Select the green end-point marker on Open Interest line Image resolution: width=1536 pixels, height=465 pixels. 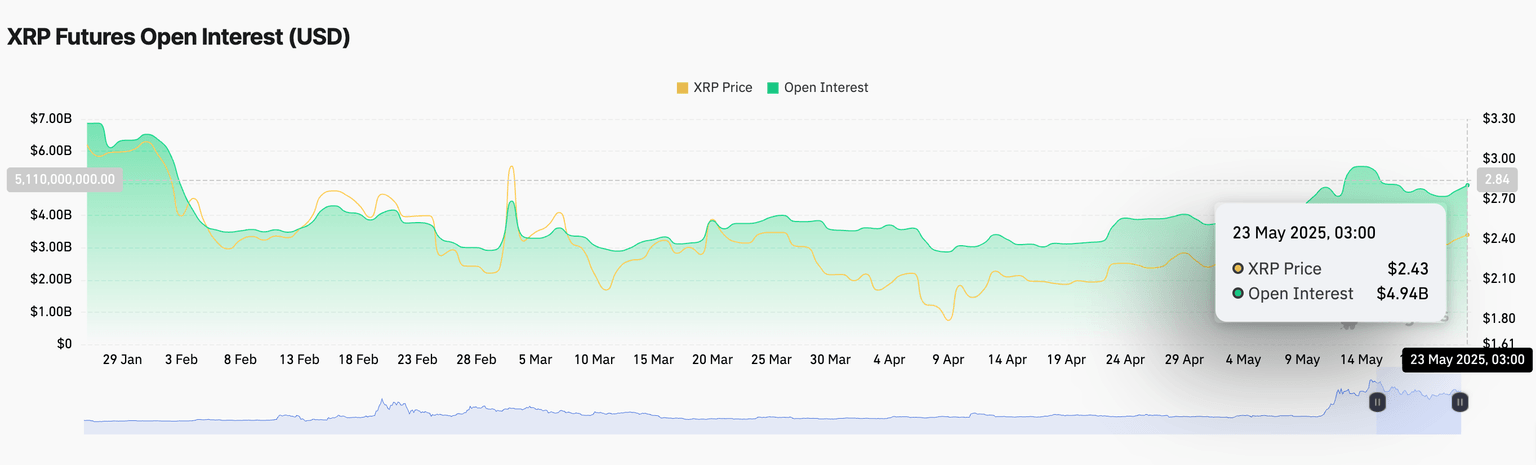[1467, 184]
